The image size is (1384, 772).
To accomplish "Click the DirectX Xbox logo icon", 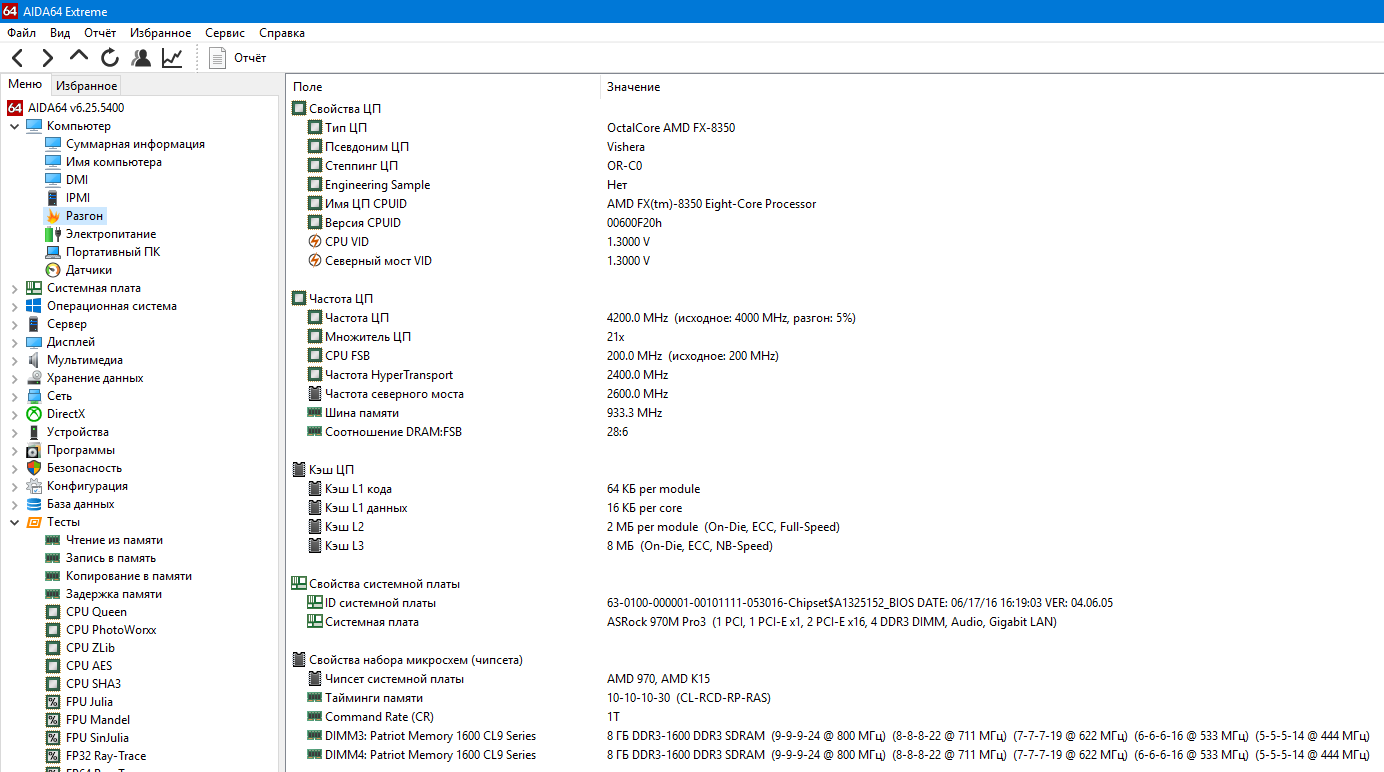I will [34, 414].
